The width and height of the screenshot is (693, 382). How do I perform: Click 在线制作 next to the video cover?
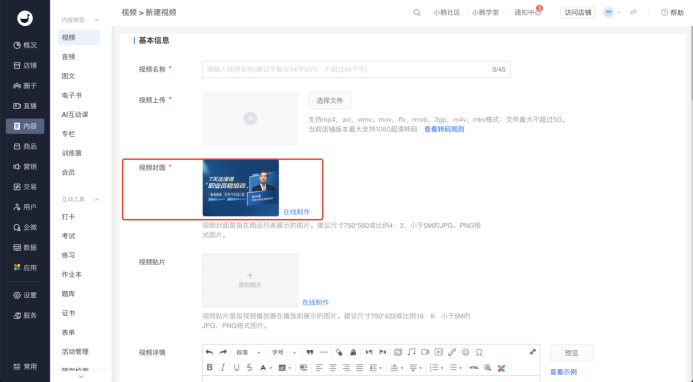point(297,212)
